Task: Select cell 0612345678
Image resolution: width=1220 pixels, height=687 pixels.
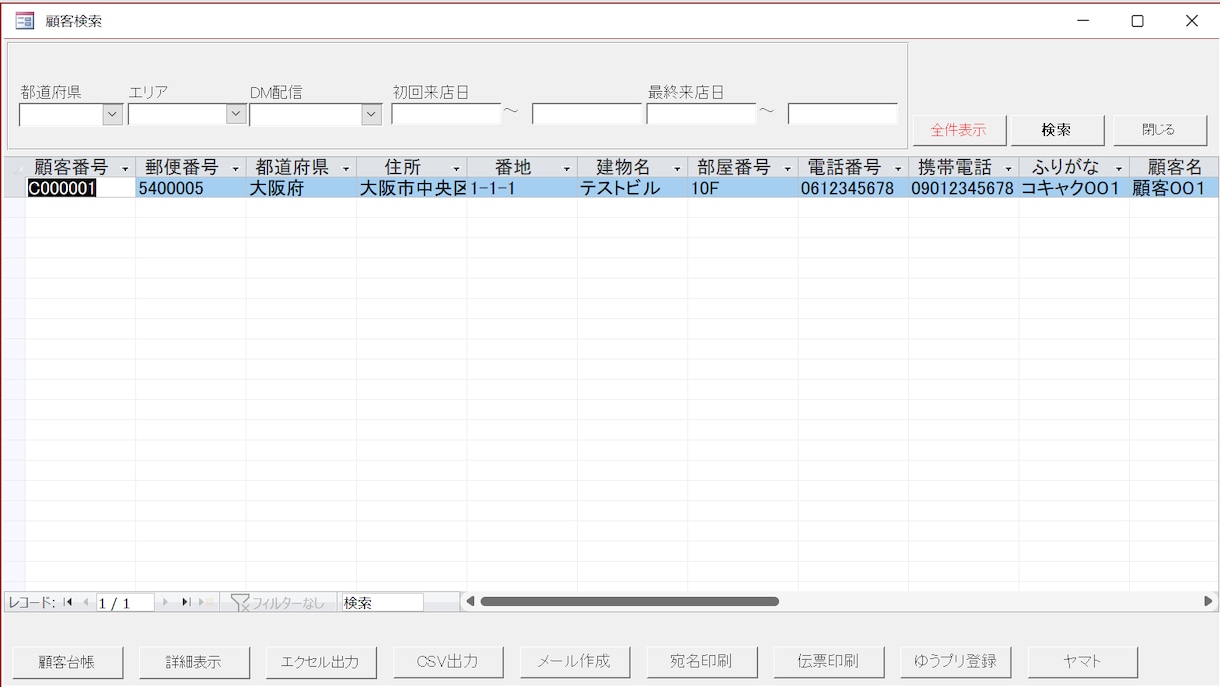Action: [x=853, y=188]
